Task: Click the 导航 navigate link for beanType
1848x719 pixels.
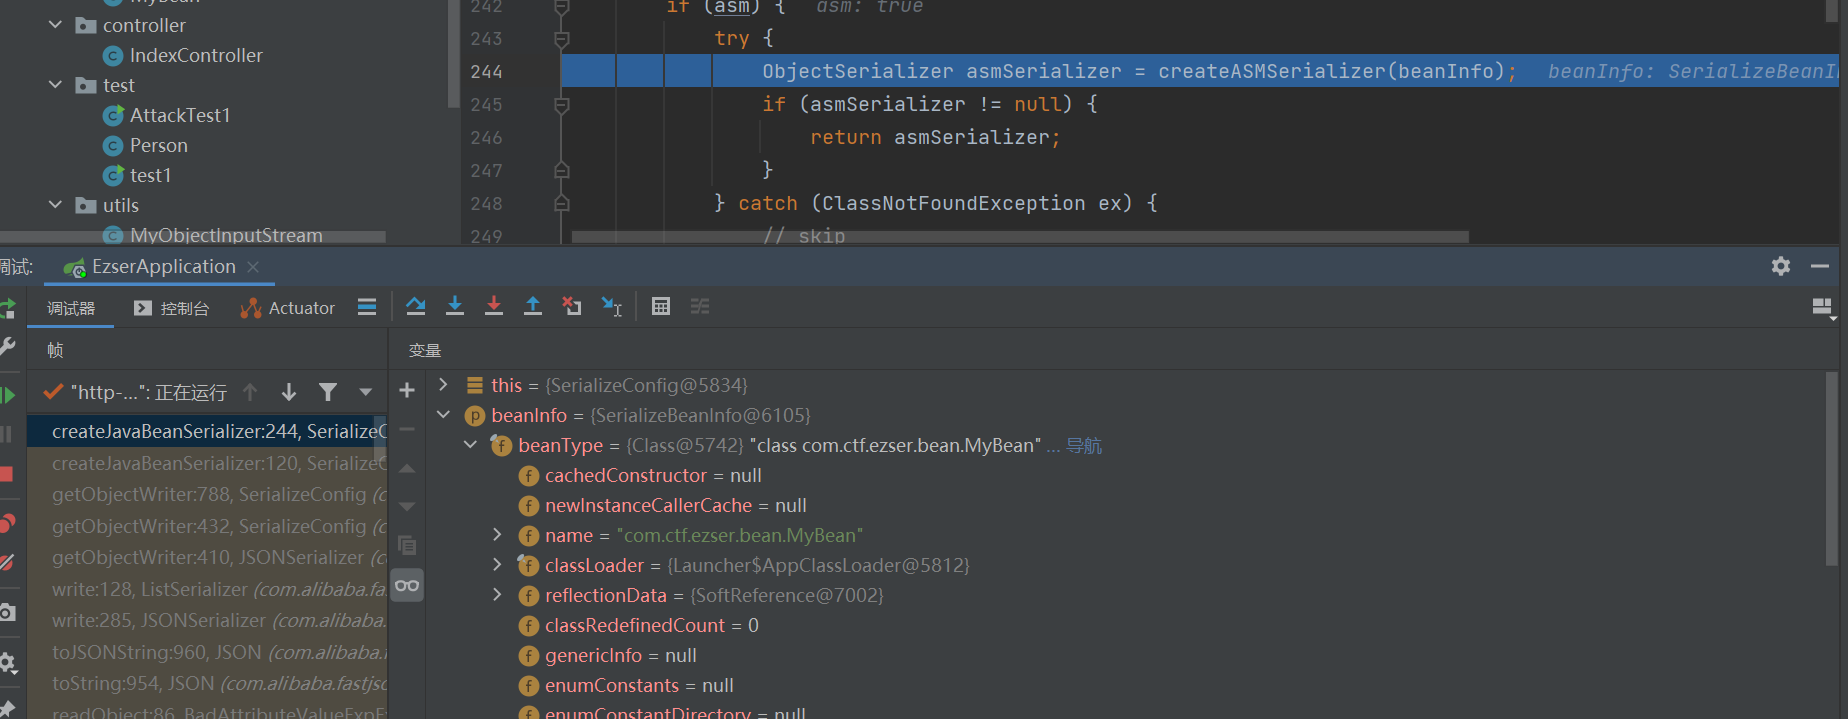Action: [1083, 446]
